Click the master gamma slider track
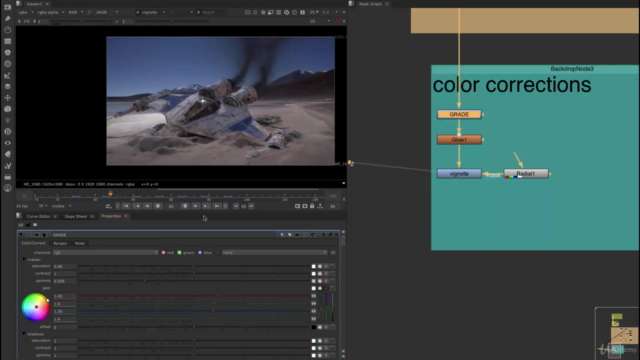Screen dimensions: 640x360 click(x=194, y=281)
